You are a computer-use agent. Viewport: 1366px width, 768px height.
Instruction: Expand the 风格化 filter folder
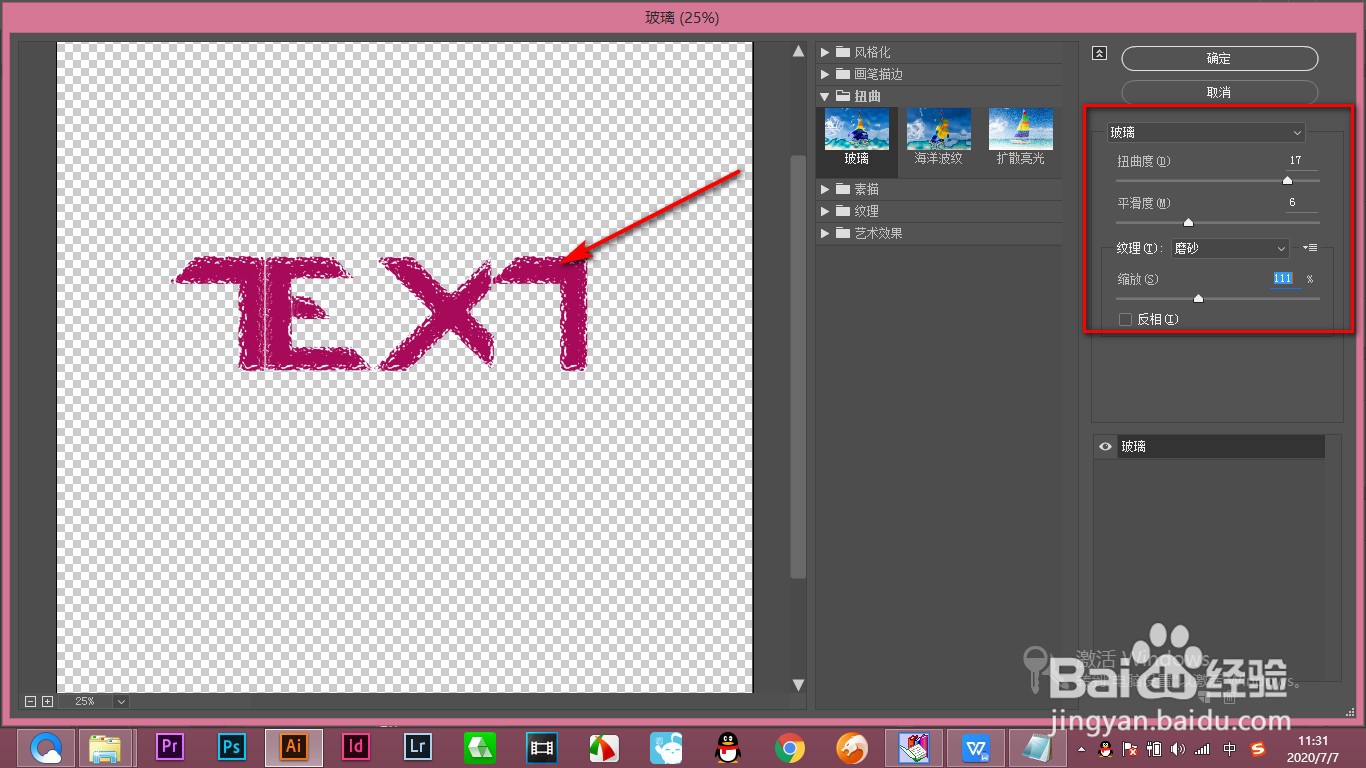click(x=825, y=52)
